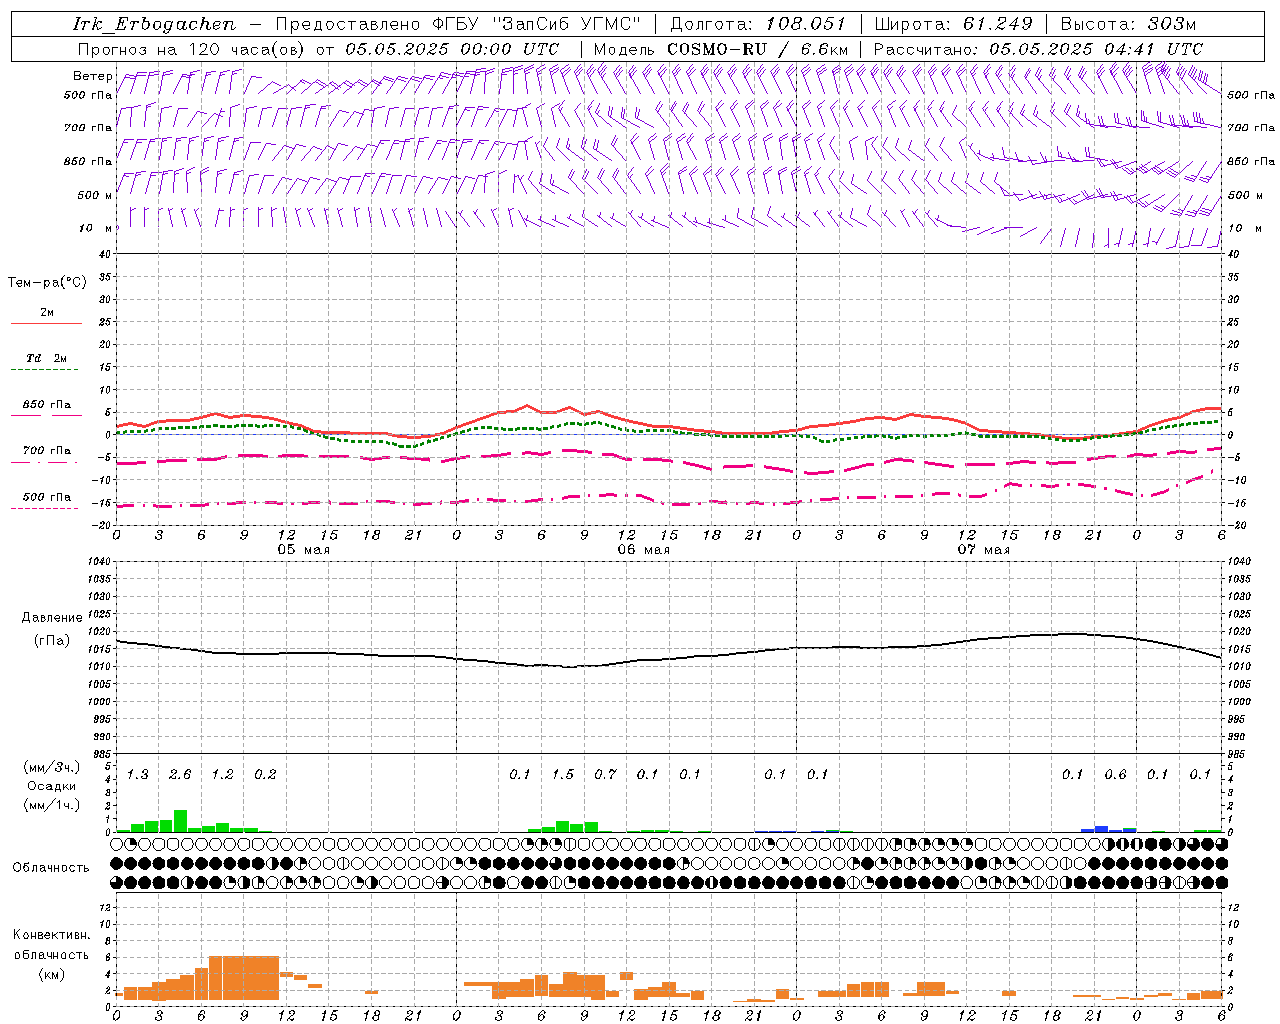This screenshot has width=1280, height=1024.
Task: Click the 'Давление' pressure label
Action: coord(52,618)
